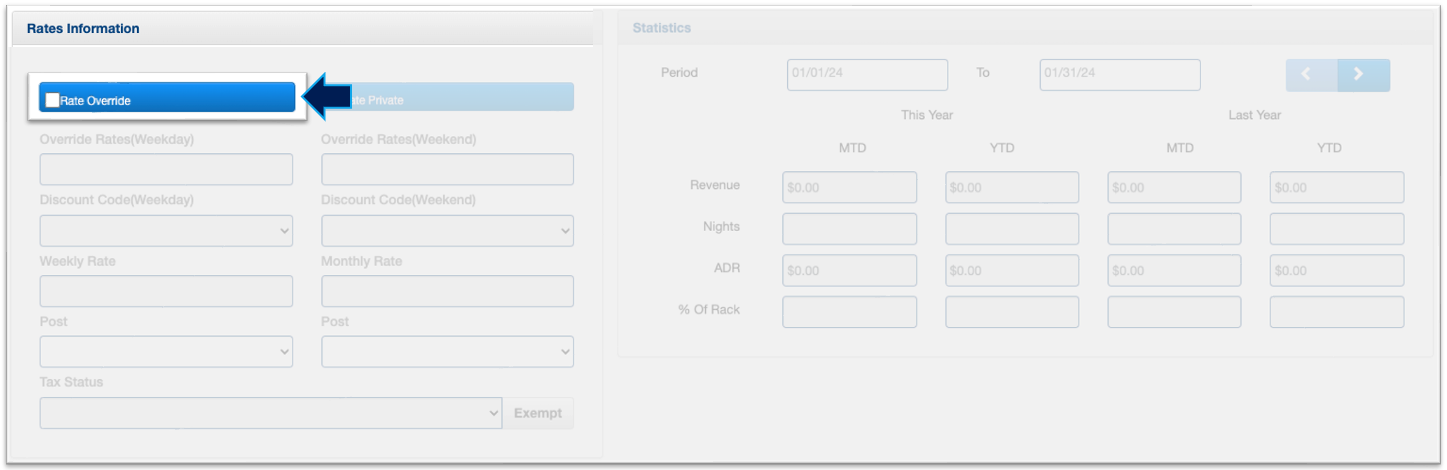Select Last Year MTD % Of Rack field
This screenshot has height=470, width=1447.
(x=1174, y=312)
